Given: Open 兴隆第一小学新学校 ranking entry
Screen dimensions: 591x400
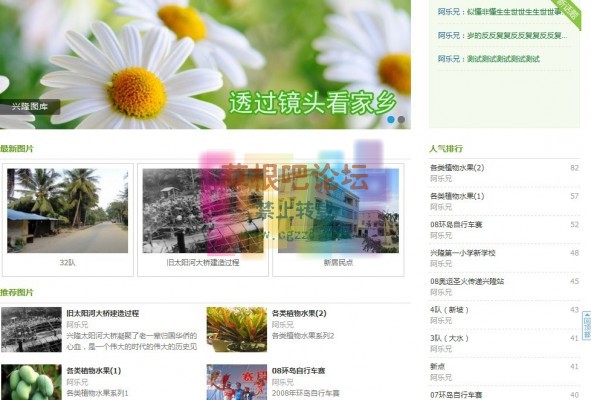Looking at the screenshot, I should pos(463,253).
